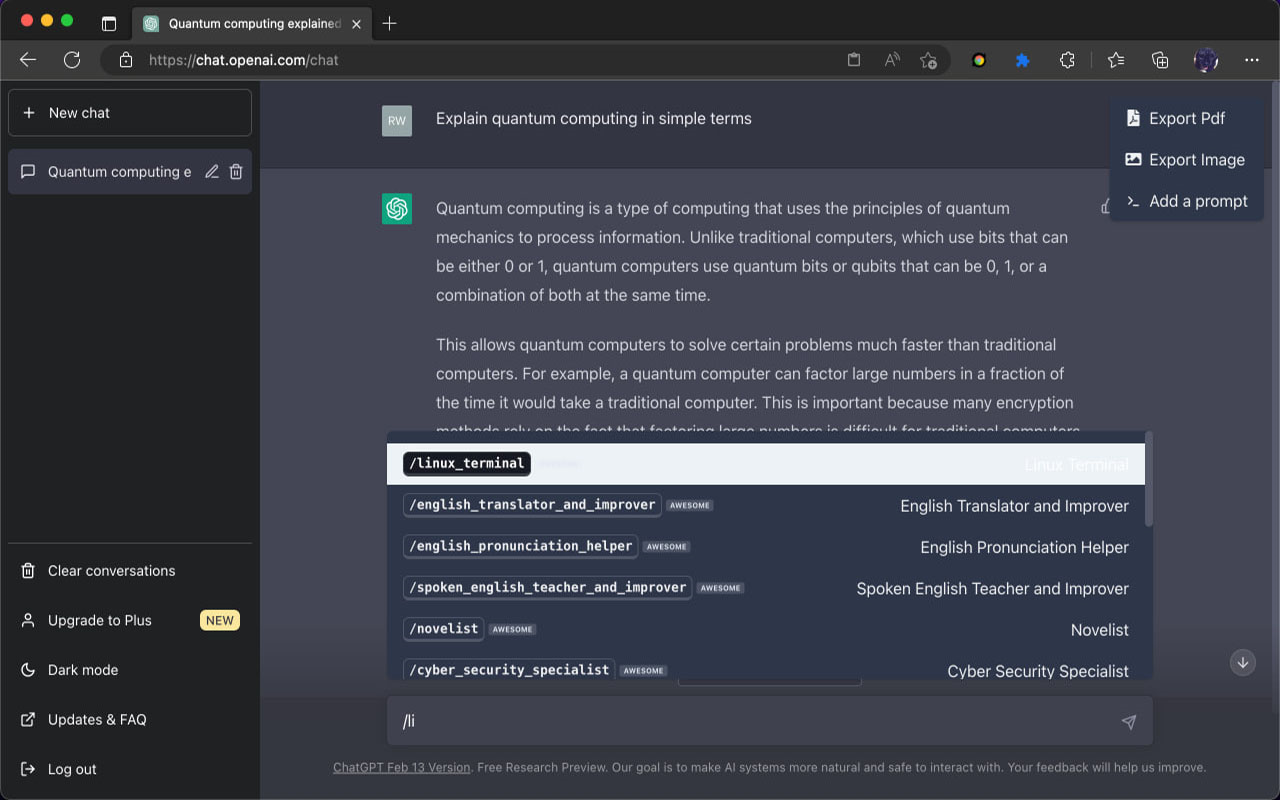Open Favorites list icon
This screenshot has height=800, width=1280.
(1116, 60)
